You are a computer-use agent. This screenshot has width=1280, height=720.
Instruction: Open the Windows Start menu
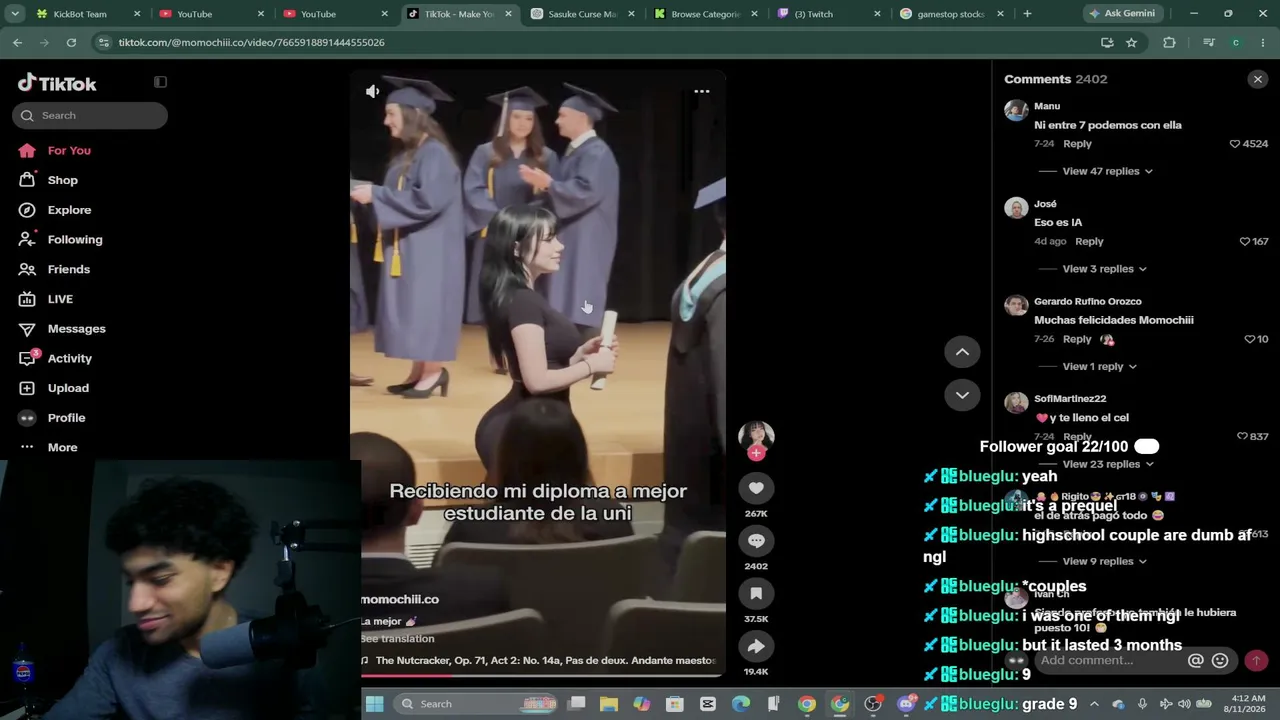coord(375,704)
